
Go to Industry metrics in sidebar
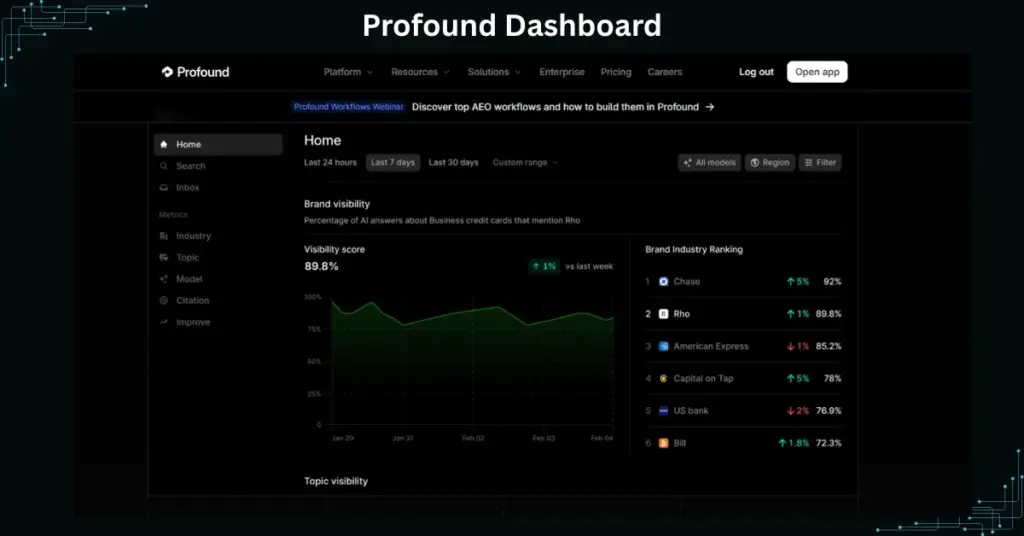(193, 236)
